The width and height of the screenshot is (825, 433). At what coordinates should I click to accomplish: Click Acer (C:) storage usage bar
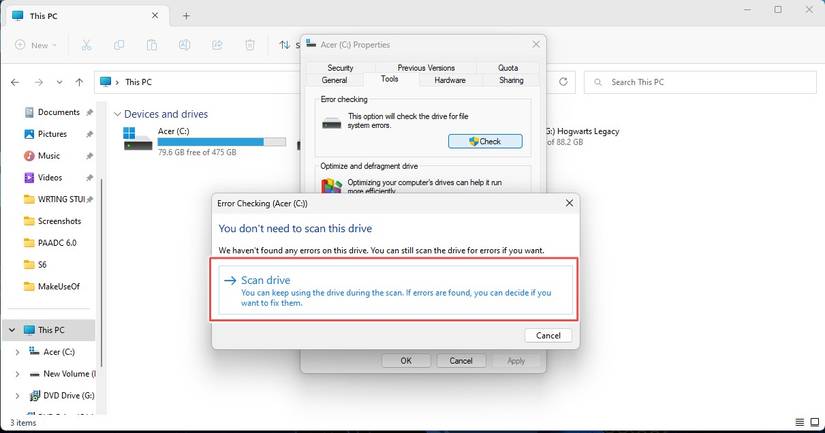pos(222,142)
